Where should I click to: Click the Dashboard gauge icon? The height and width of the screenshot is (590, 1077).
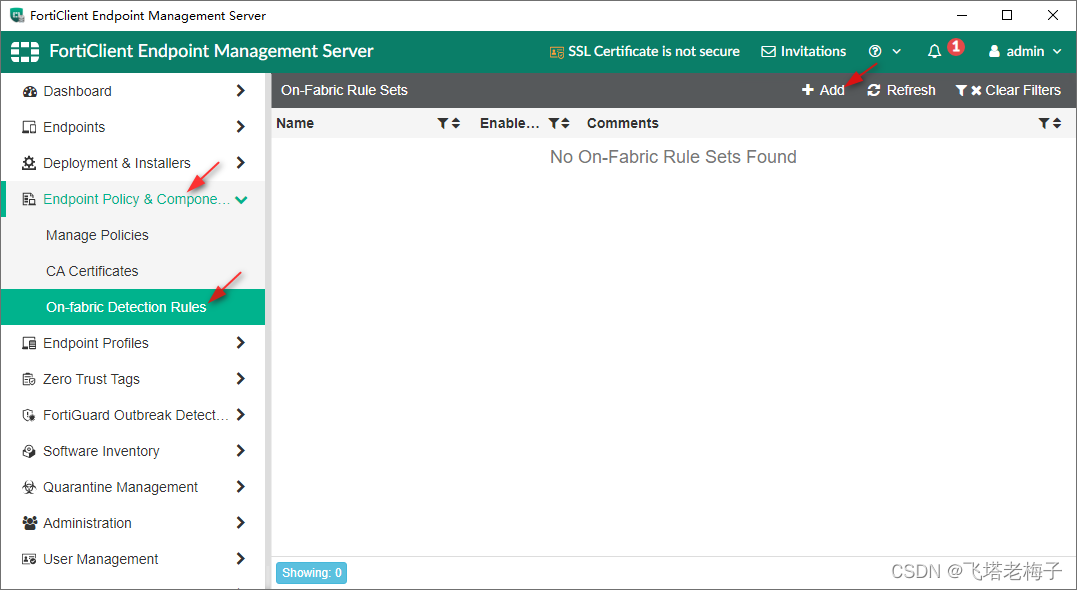[30, 91]
